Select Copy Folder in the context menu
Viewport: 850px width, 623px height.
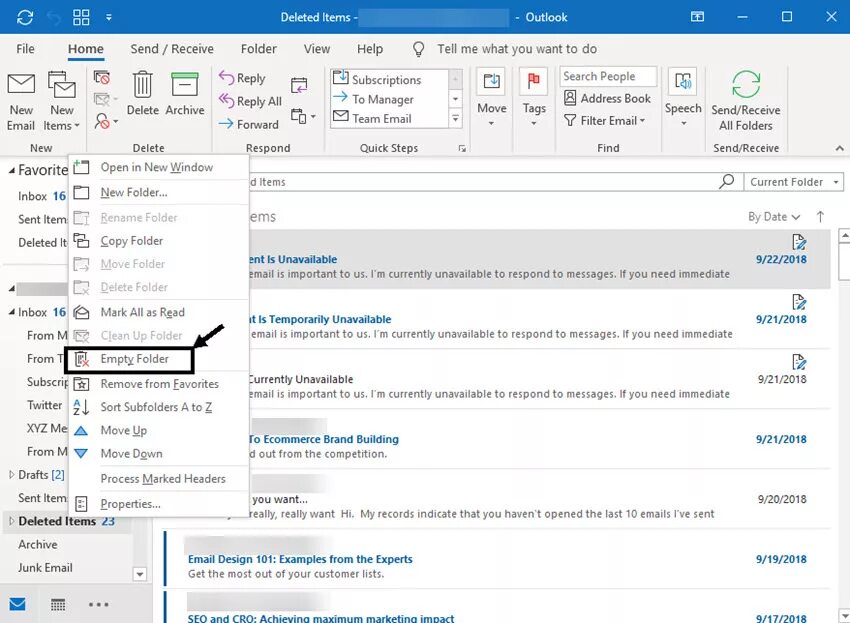click(158, 241)
